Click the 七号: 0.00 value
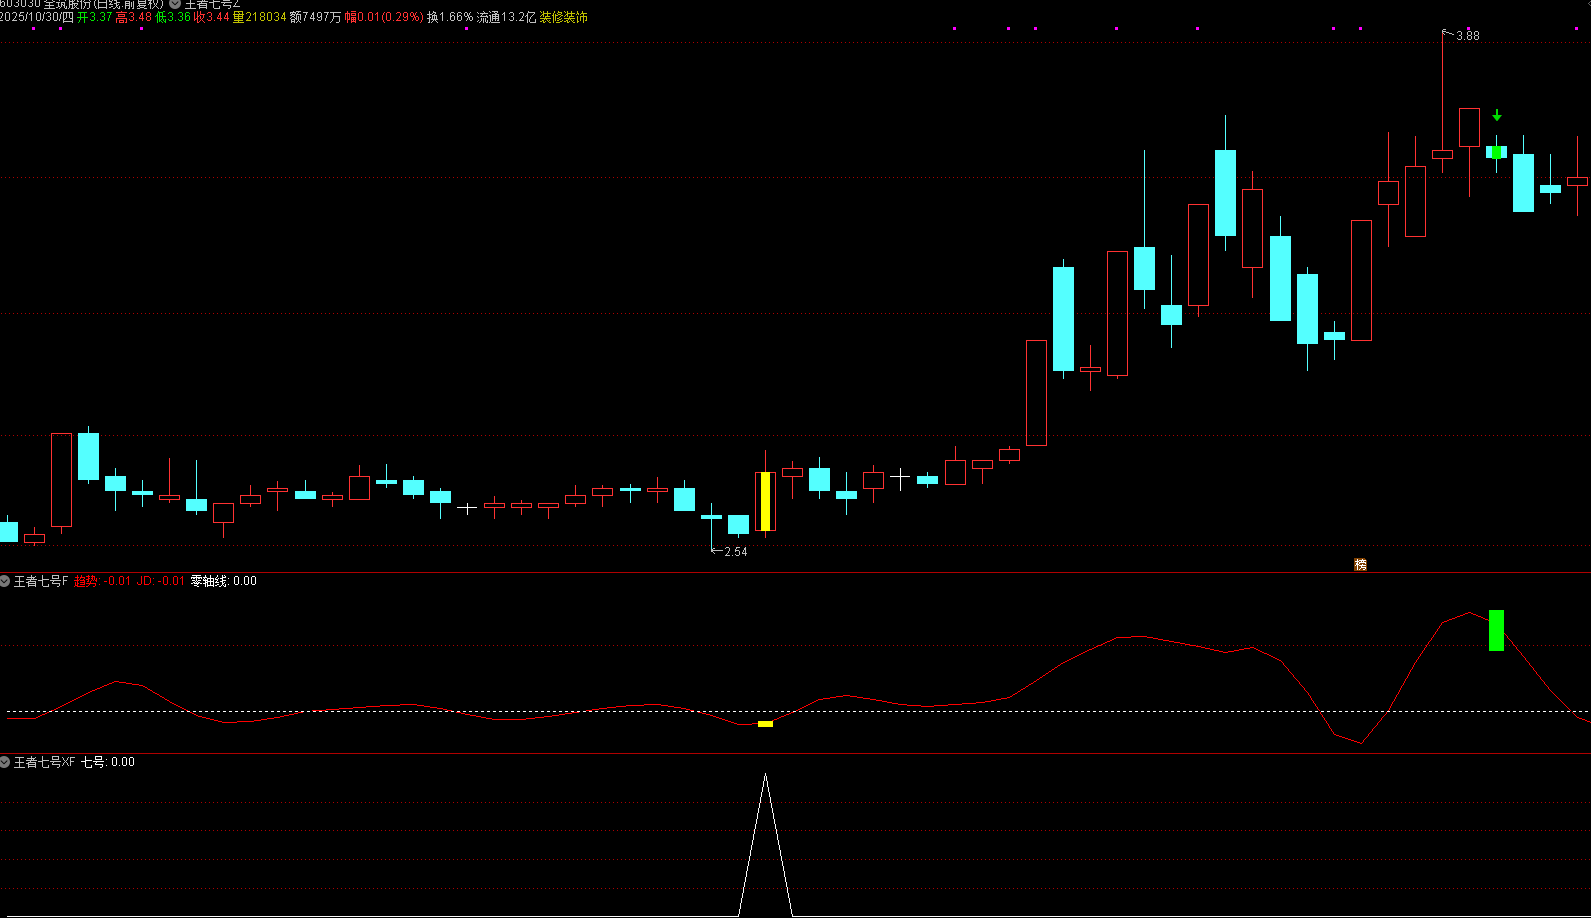1591x918 pixels. (x=107, y=762)
